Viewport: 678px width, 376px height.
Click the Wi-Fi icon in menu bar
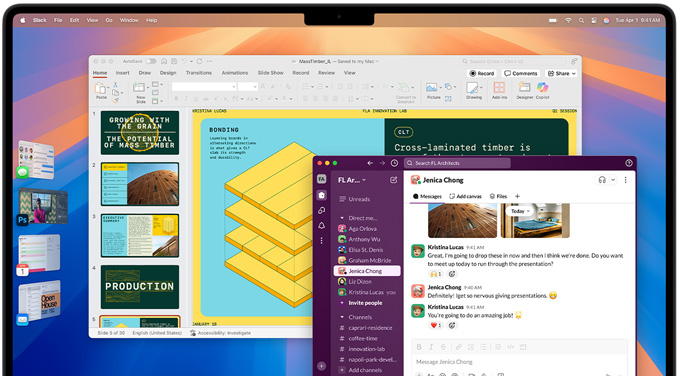568,20
